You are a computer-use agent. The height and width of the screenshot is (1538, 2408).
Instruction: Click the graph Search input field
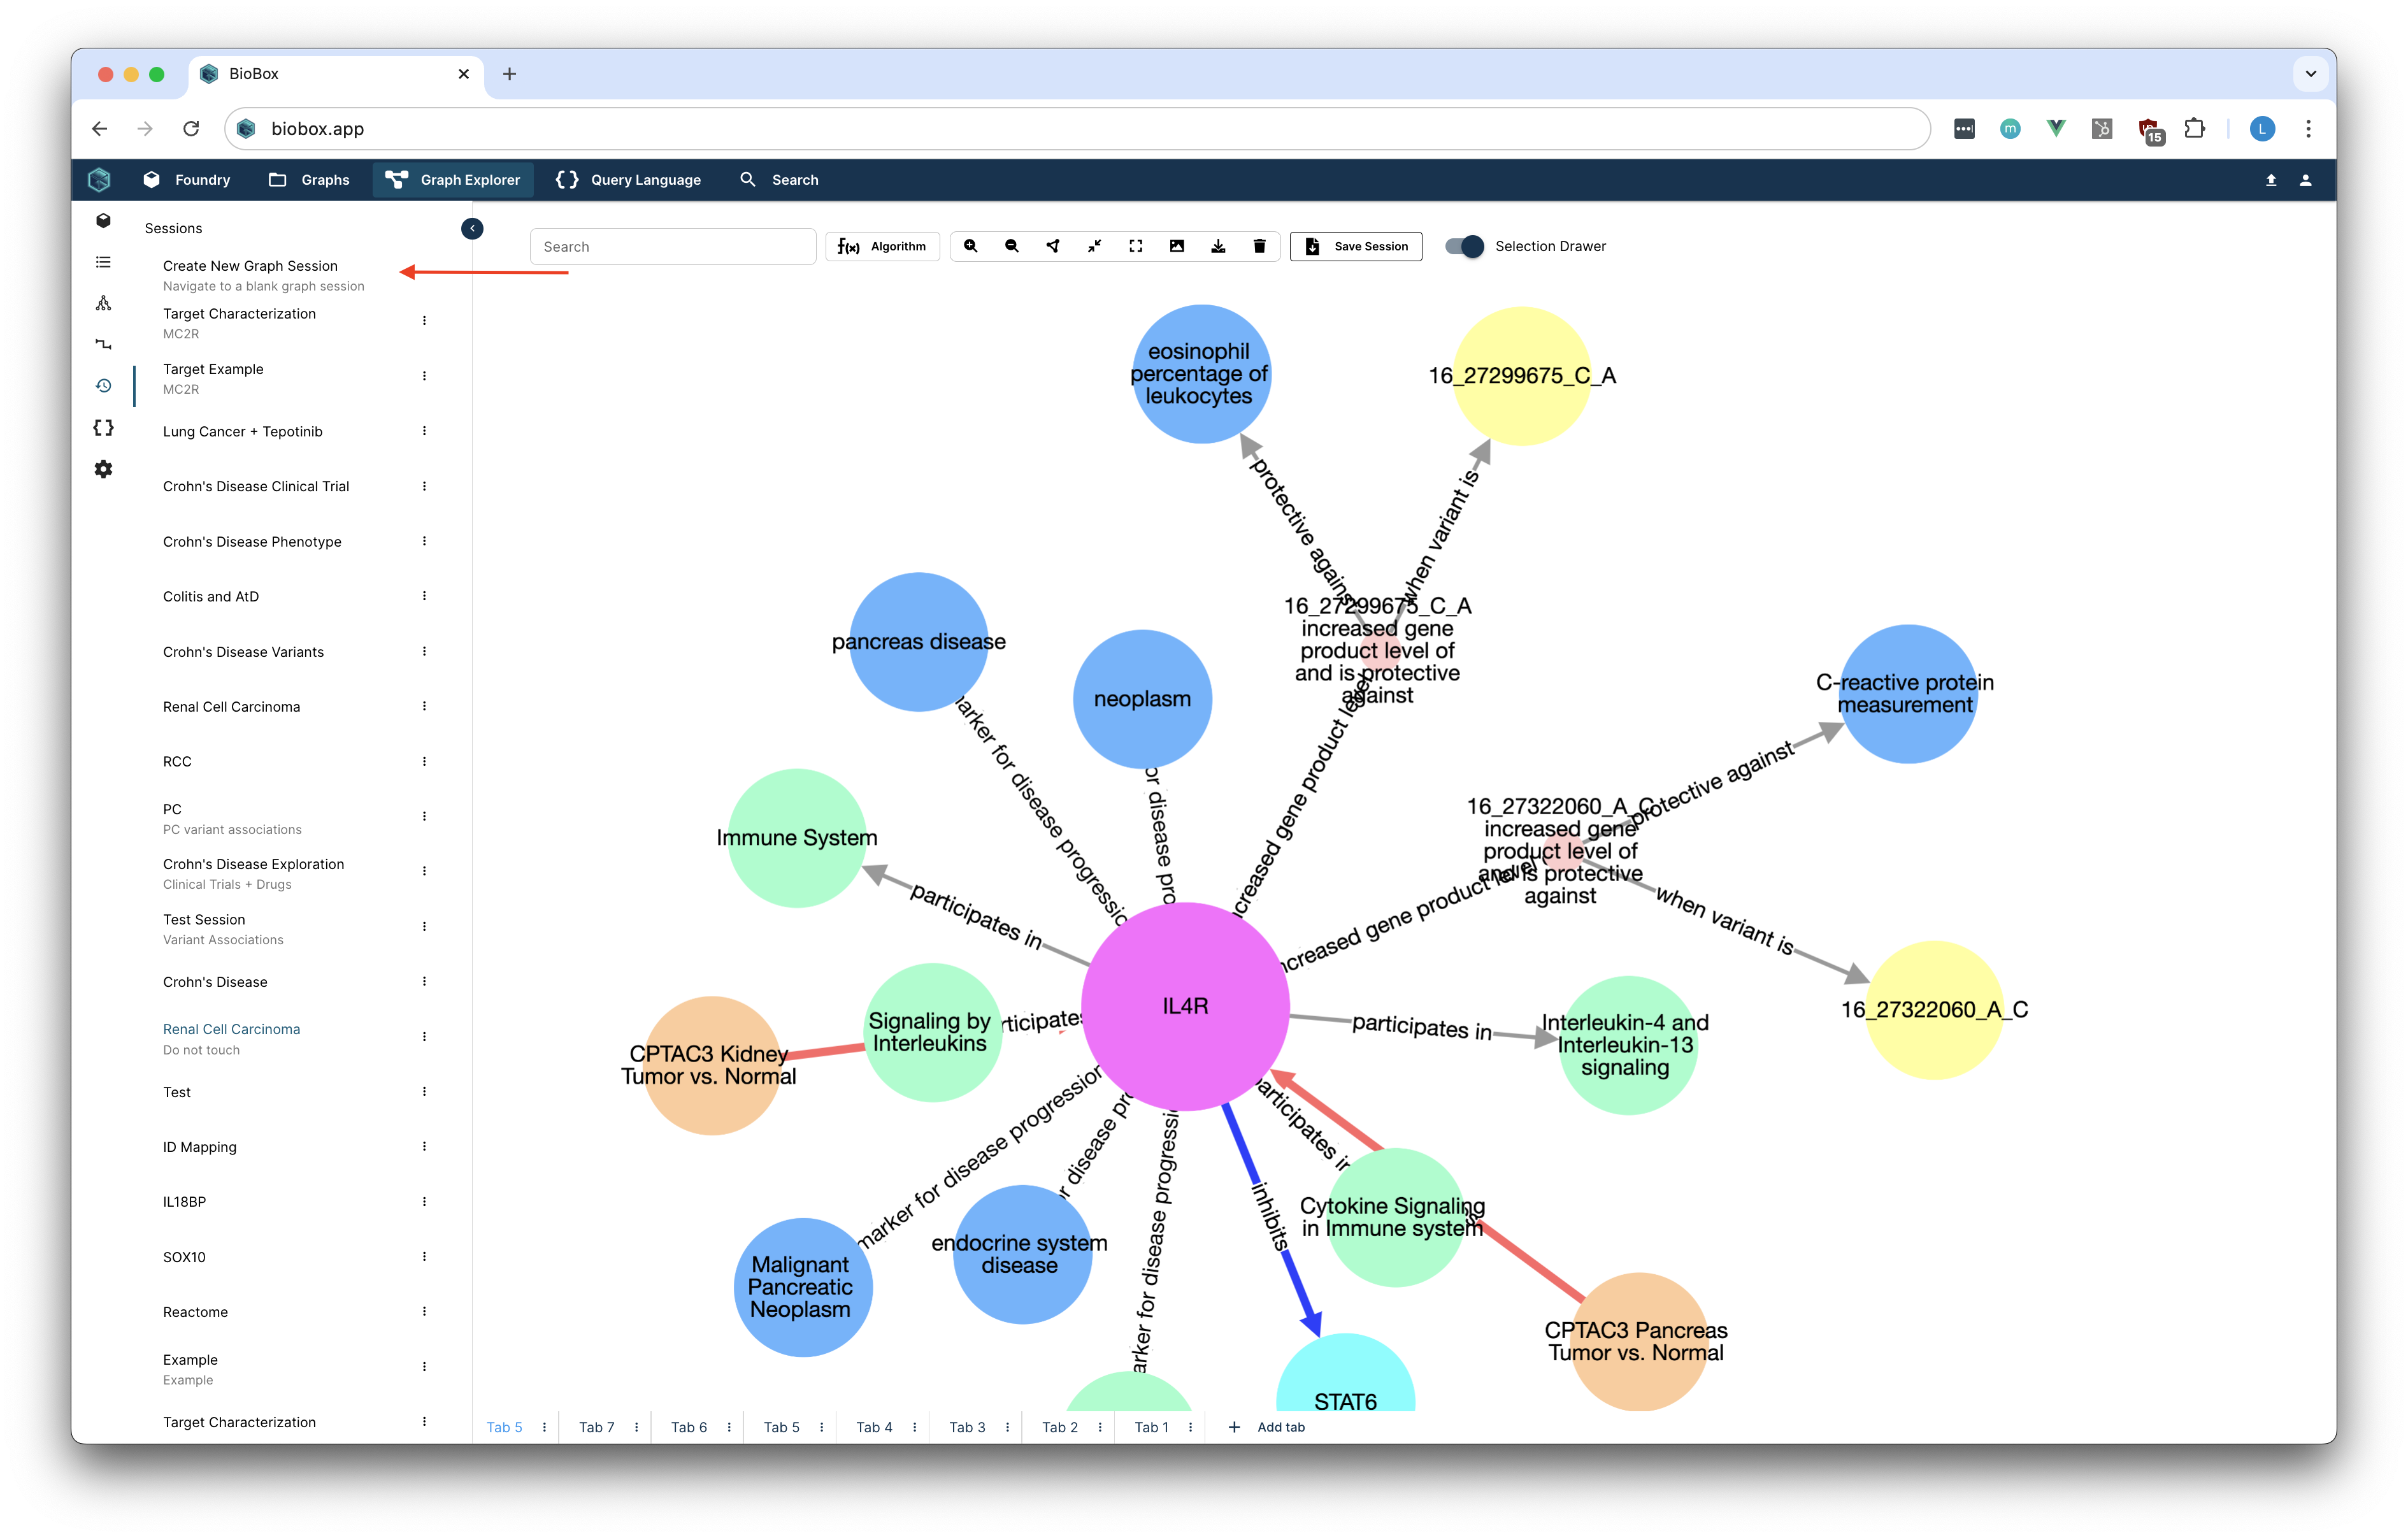point(672,247)
